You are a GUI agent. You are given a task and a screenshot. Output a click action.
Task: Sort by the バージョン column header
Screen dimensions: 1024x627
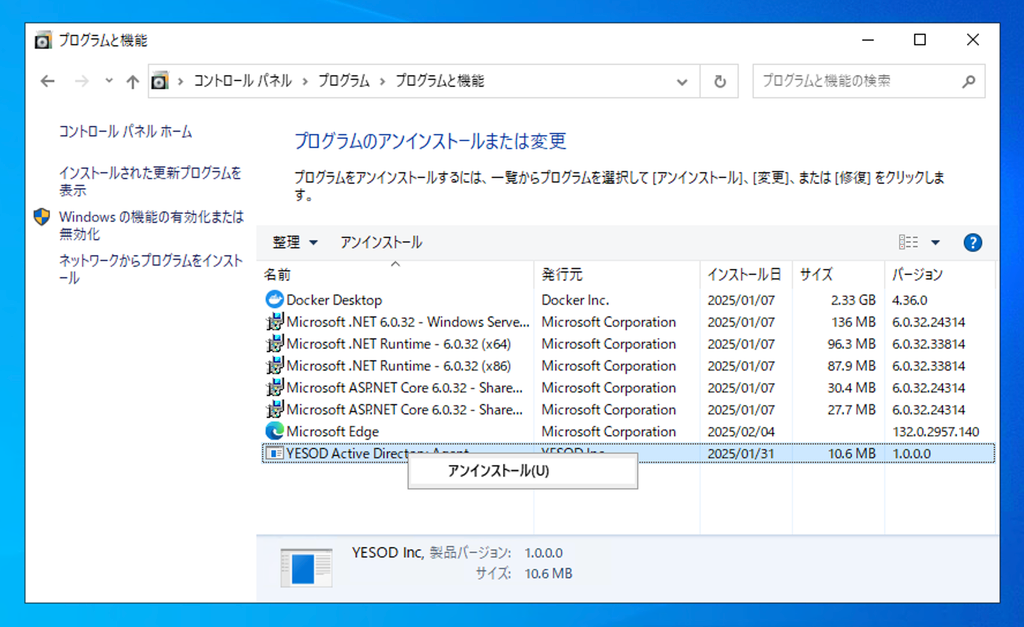click(940, 274)
